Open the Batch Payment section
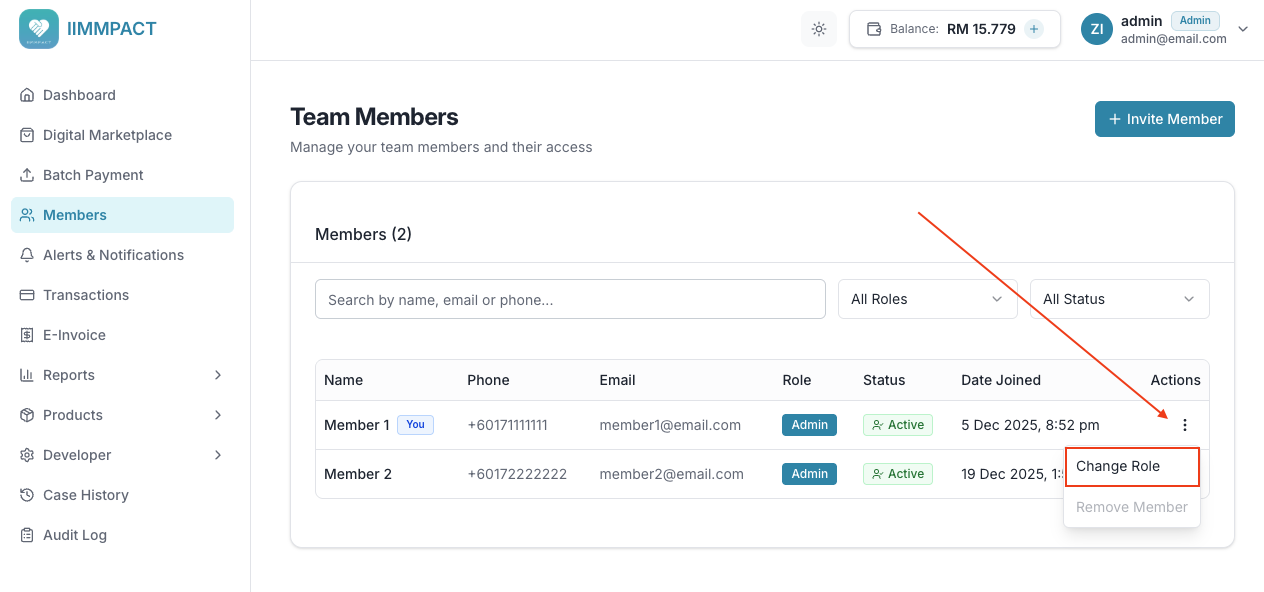Viewport: 1264px width, 592px height. (93, 175)
